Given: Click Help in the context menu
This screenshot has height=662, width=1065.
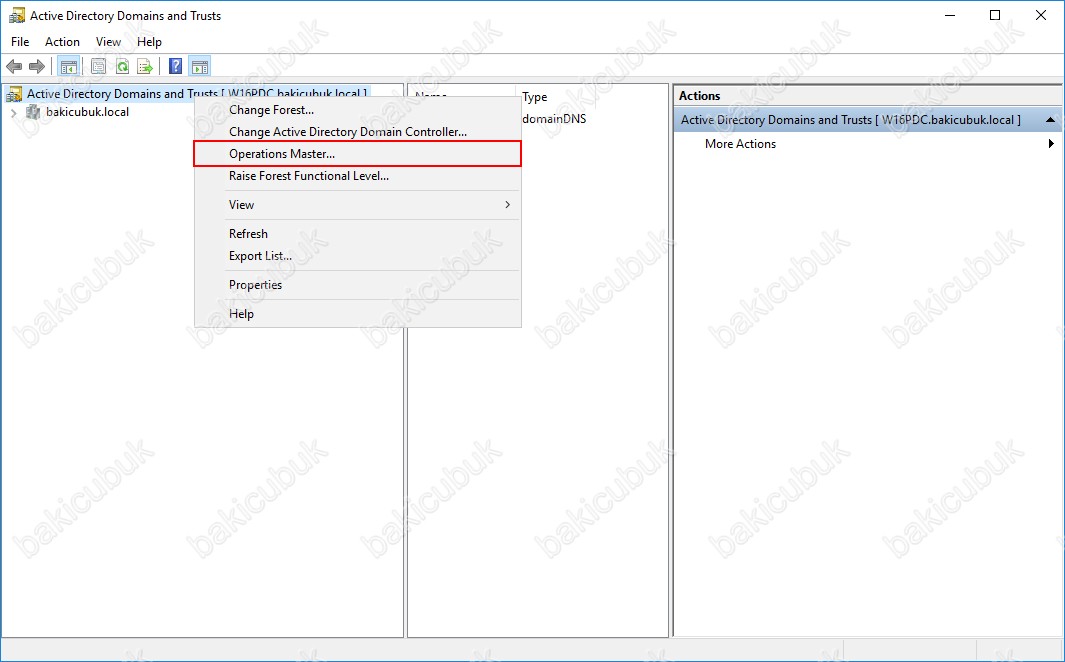Looking at the screenshot, I should pos(358,314).
